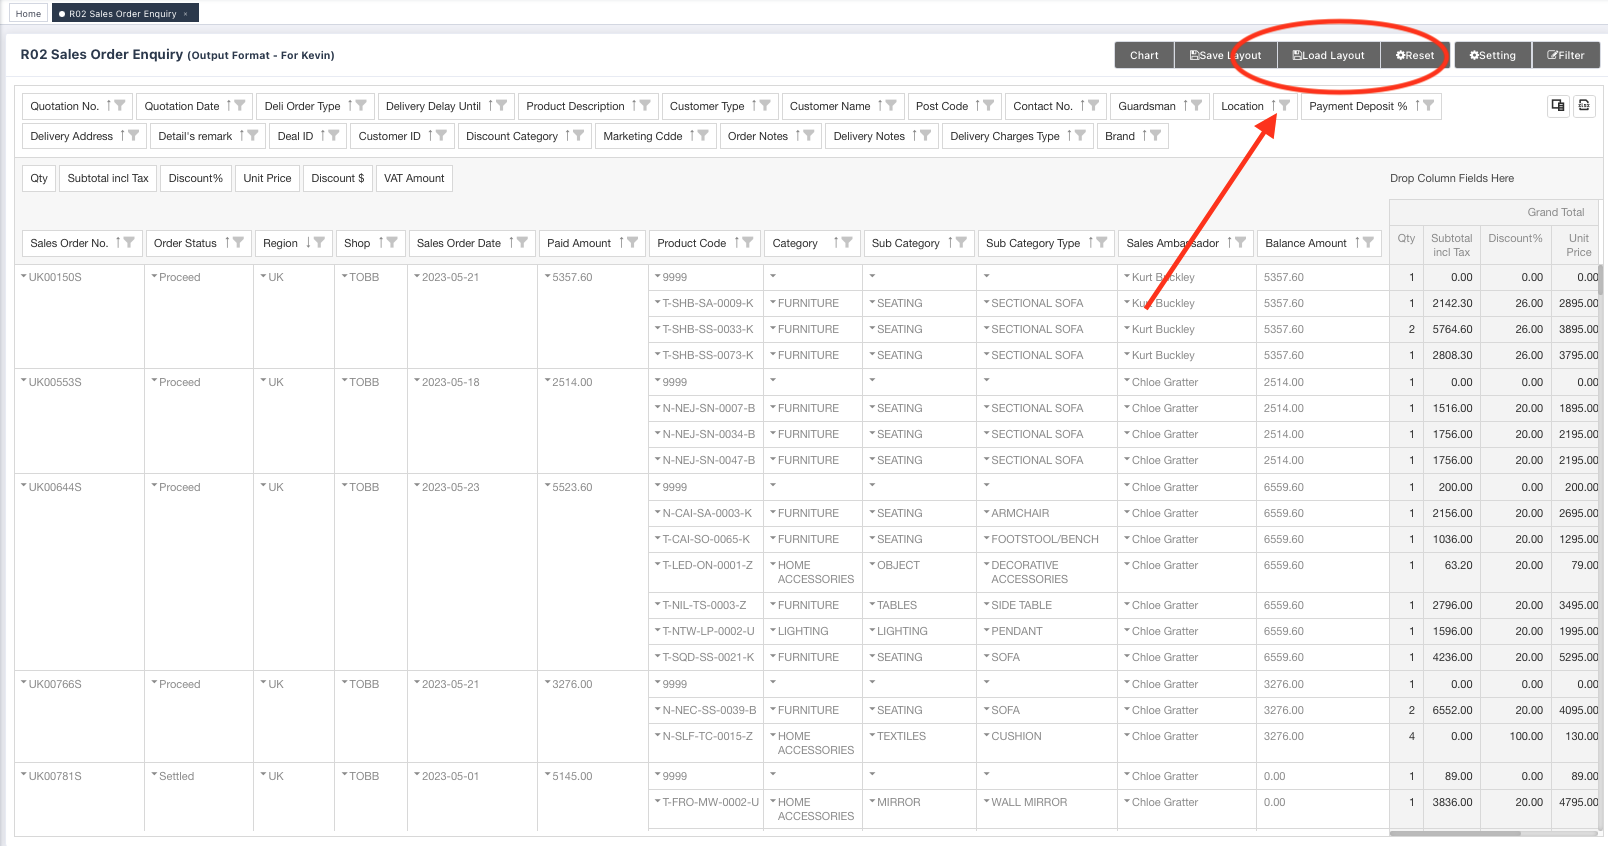Collapse the UK00644S order group
The height and width of the screenshot is (846, 1608).
tap(24, 487)
